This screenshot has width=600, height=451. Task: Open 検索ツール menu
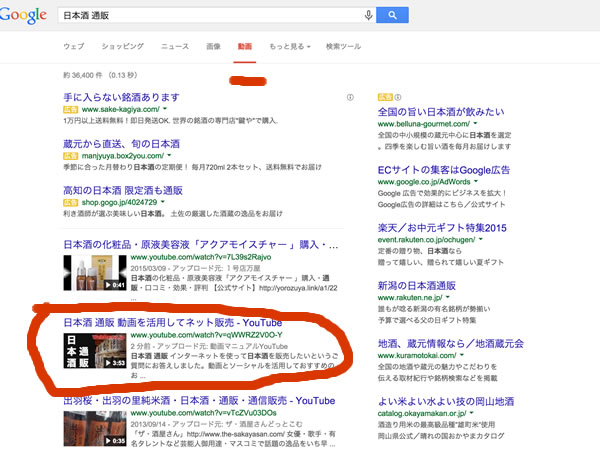(343, 47)
